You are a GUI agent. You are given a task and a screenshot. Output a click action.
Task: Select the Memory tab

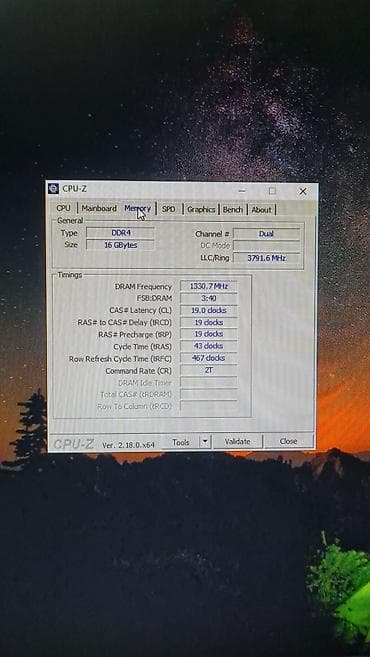[137, 208]
